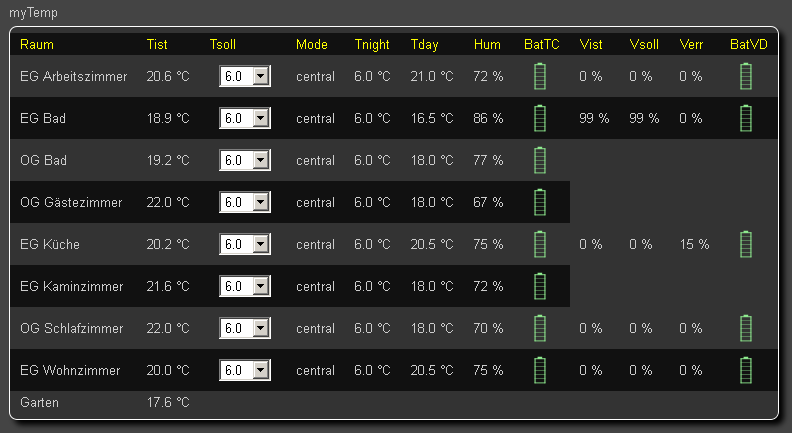Image resolution: width=792 pixels, height=433 pixels.
Task: Click BatVD battery icon for EG Wohnzimmer
Action: click(x=746, y=370)
